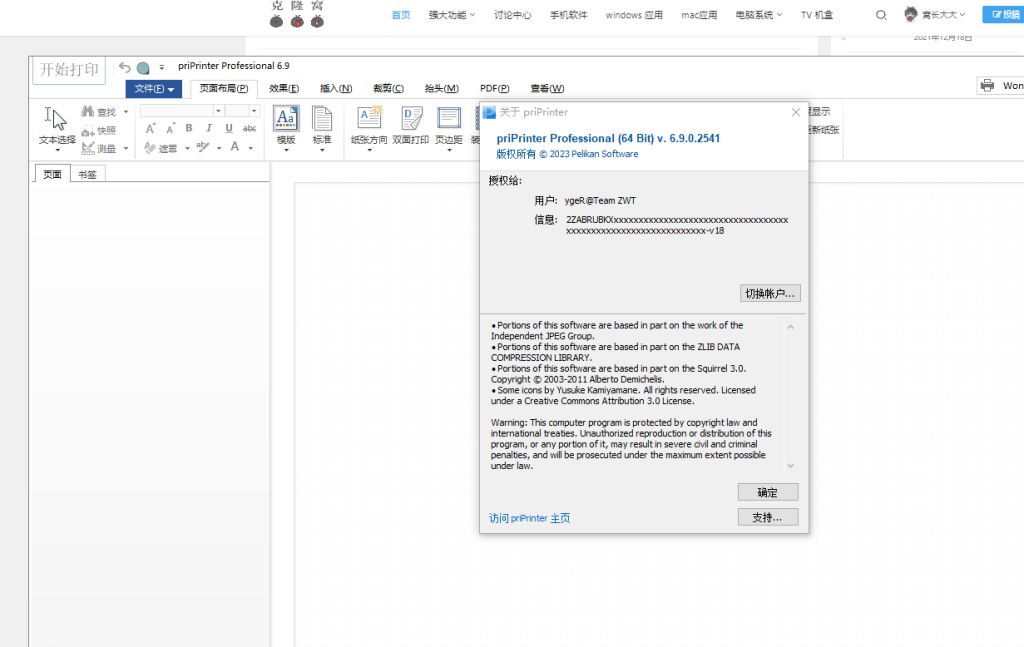
Task: Toggle underline U formatting
Action: 229,128
